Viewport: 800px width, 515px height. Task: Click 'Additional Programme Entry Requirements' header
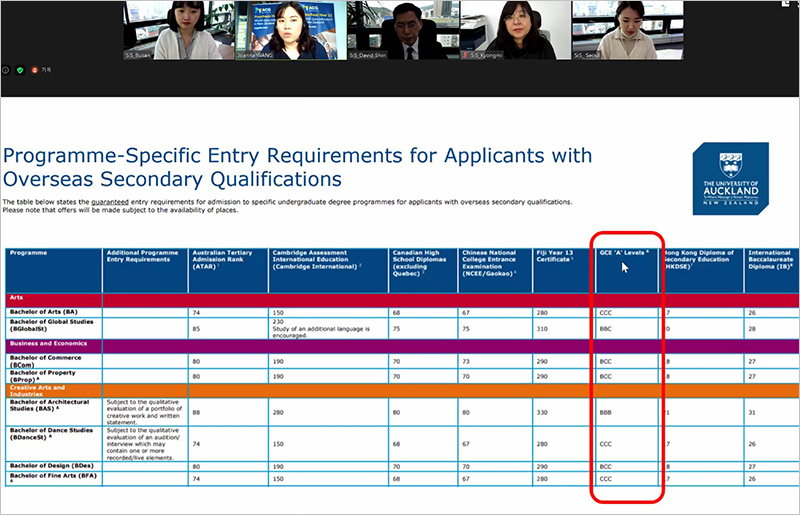[145, 271]
